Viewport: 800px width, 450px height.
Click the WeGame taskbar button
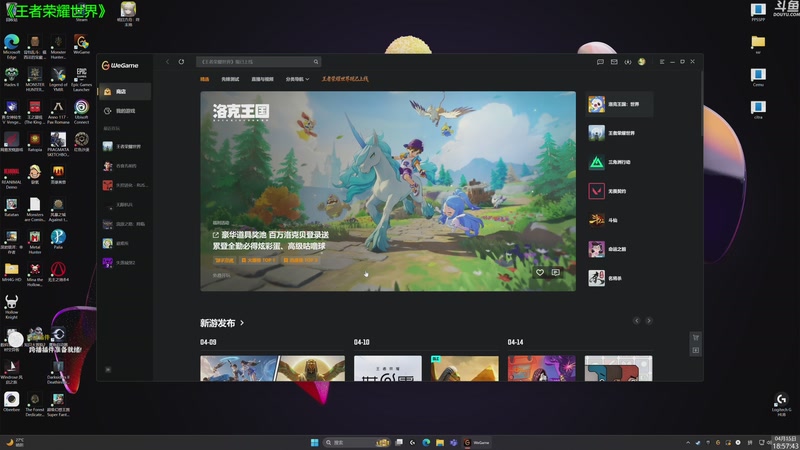(478, 442)
